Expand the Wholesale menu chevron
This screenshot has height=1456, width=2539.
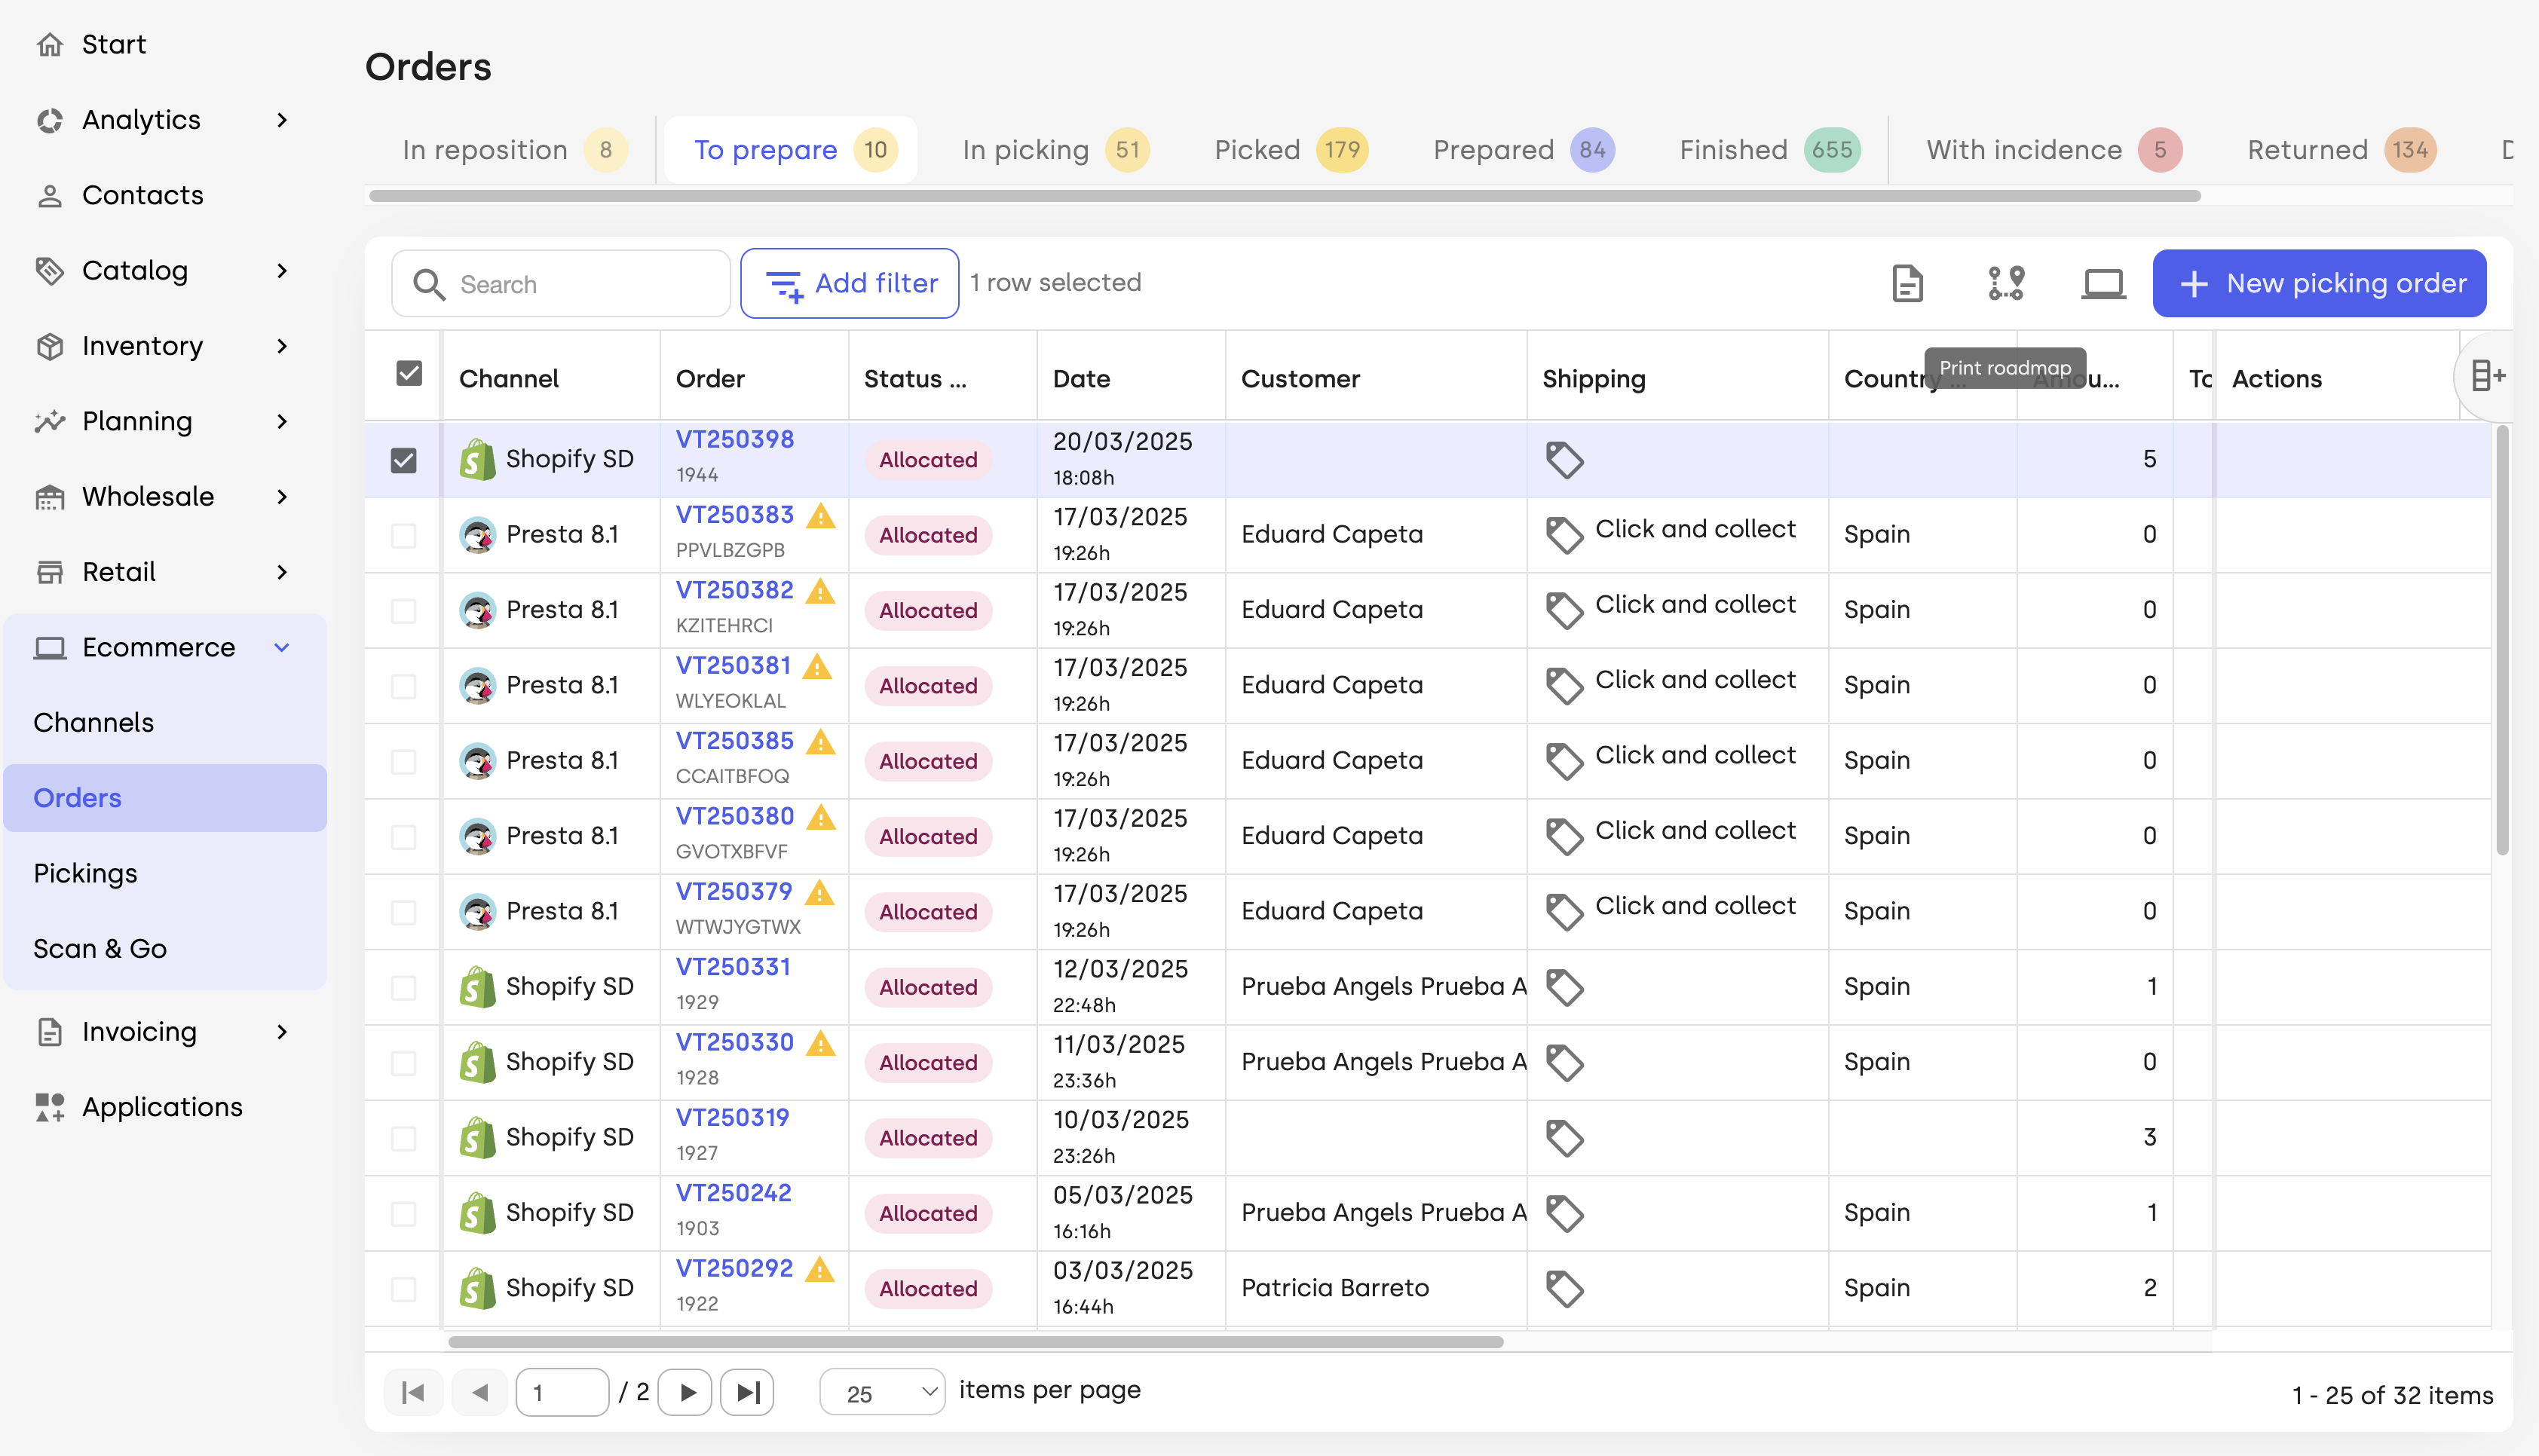282,497
